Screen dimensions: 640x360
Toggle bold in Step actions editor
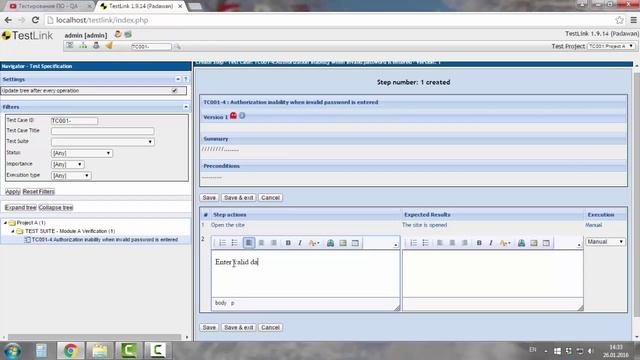point(288,243)
